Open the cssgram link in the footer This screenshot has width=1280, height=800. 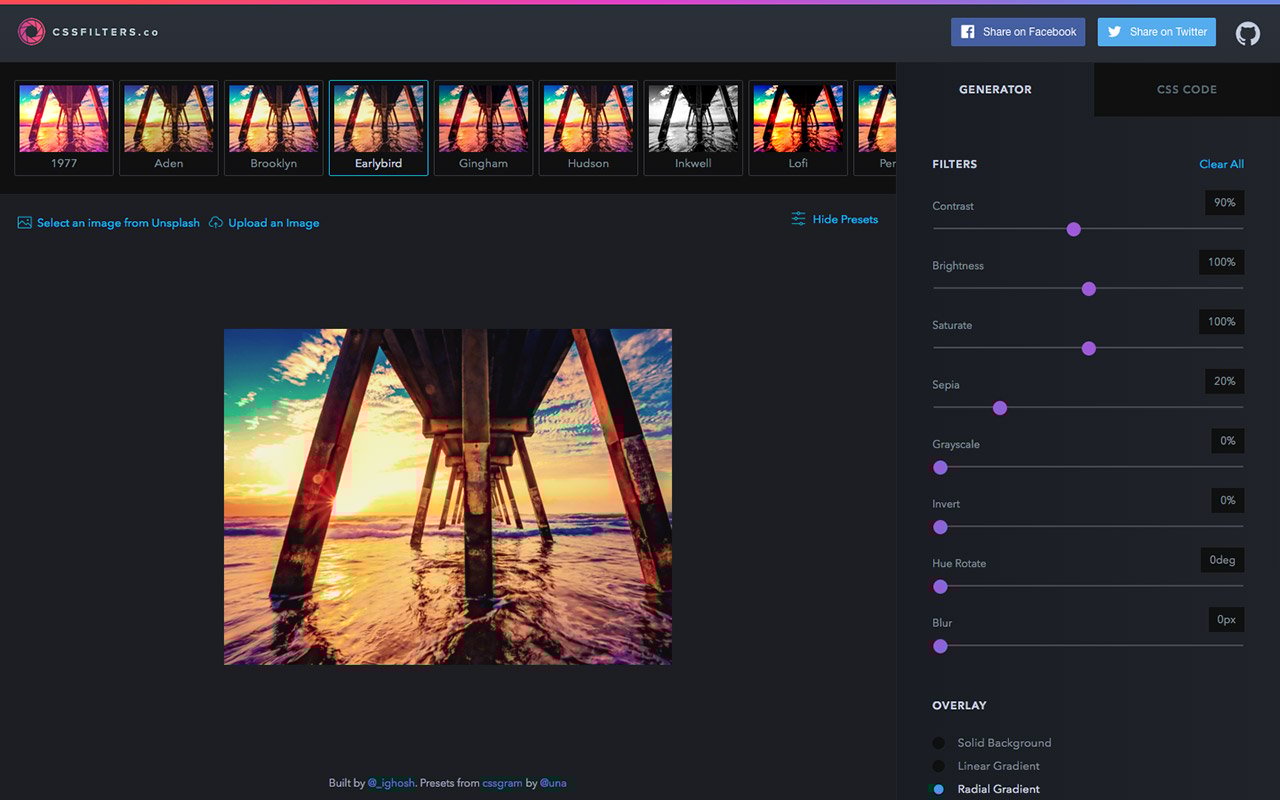tap(502, 783)
